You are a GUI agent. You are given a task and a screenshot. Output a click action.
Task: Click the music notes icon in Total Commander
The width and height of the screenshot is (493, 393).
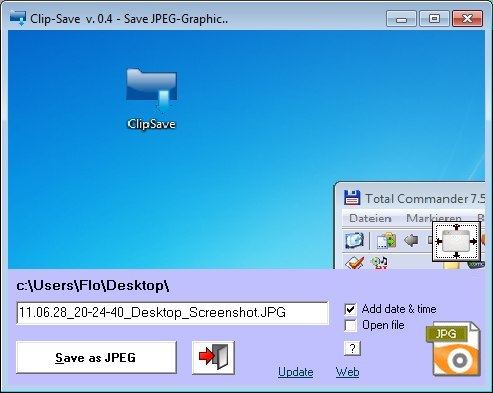(380, 263)
